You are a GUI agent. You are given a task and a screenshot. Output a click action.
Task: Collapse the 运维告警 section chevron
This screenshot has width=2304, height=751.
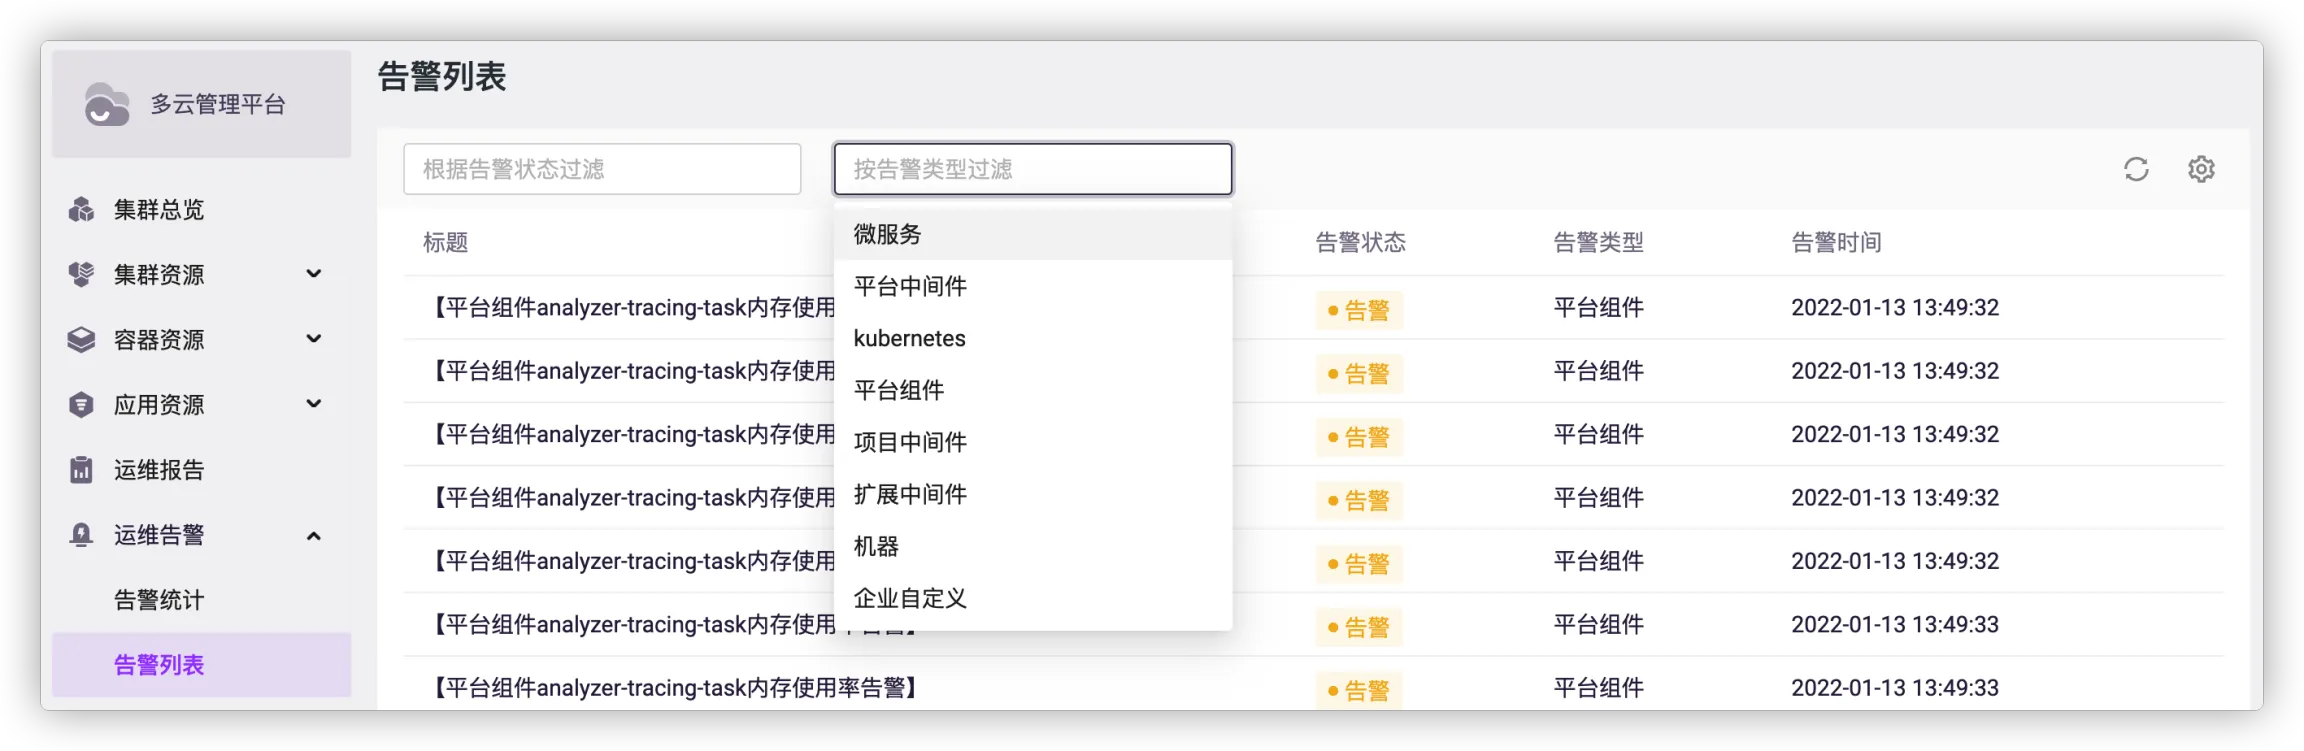point(313,536)
